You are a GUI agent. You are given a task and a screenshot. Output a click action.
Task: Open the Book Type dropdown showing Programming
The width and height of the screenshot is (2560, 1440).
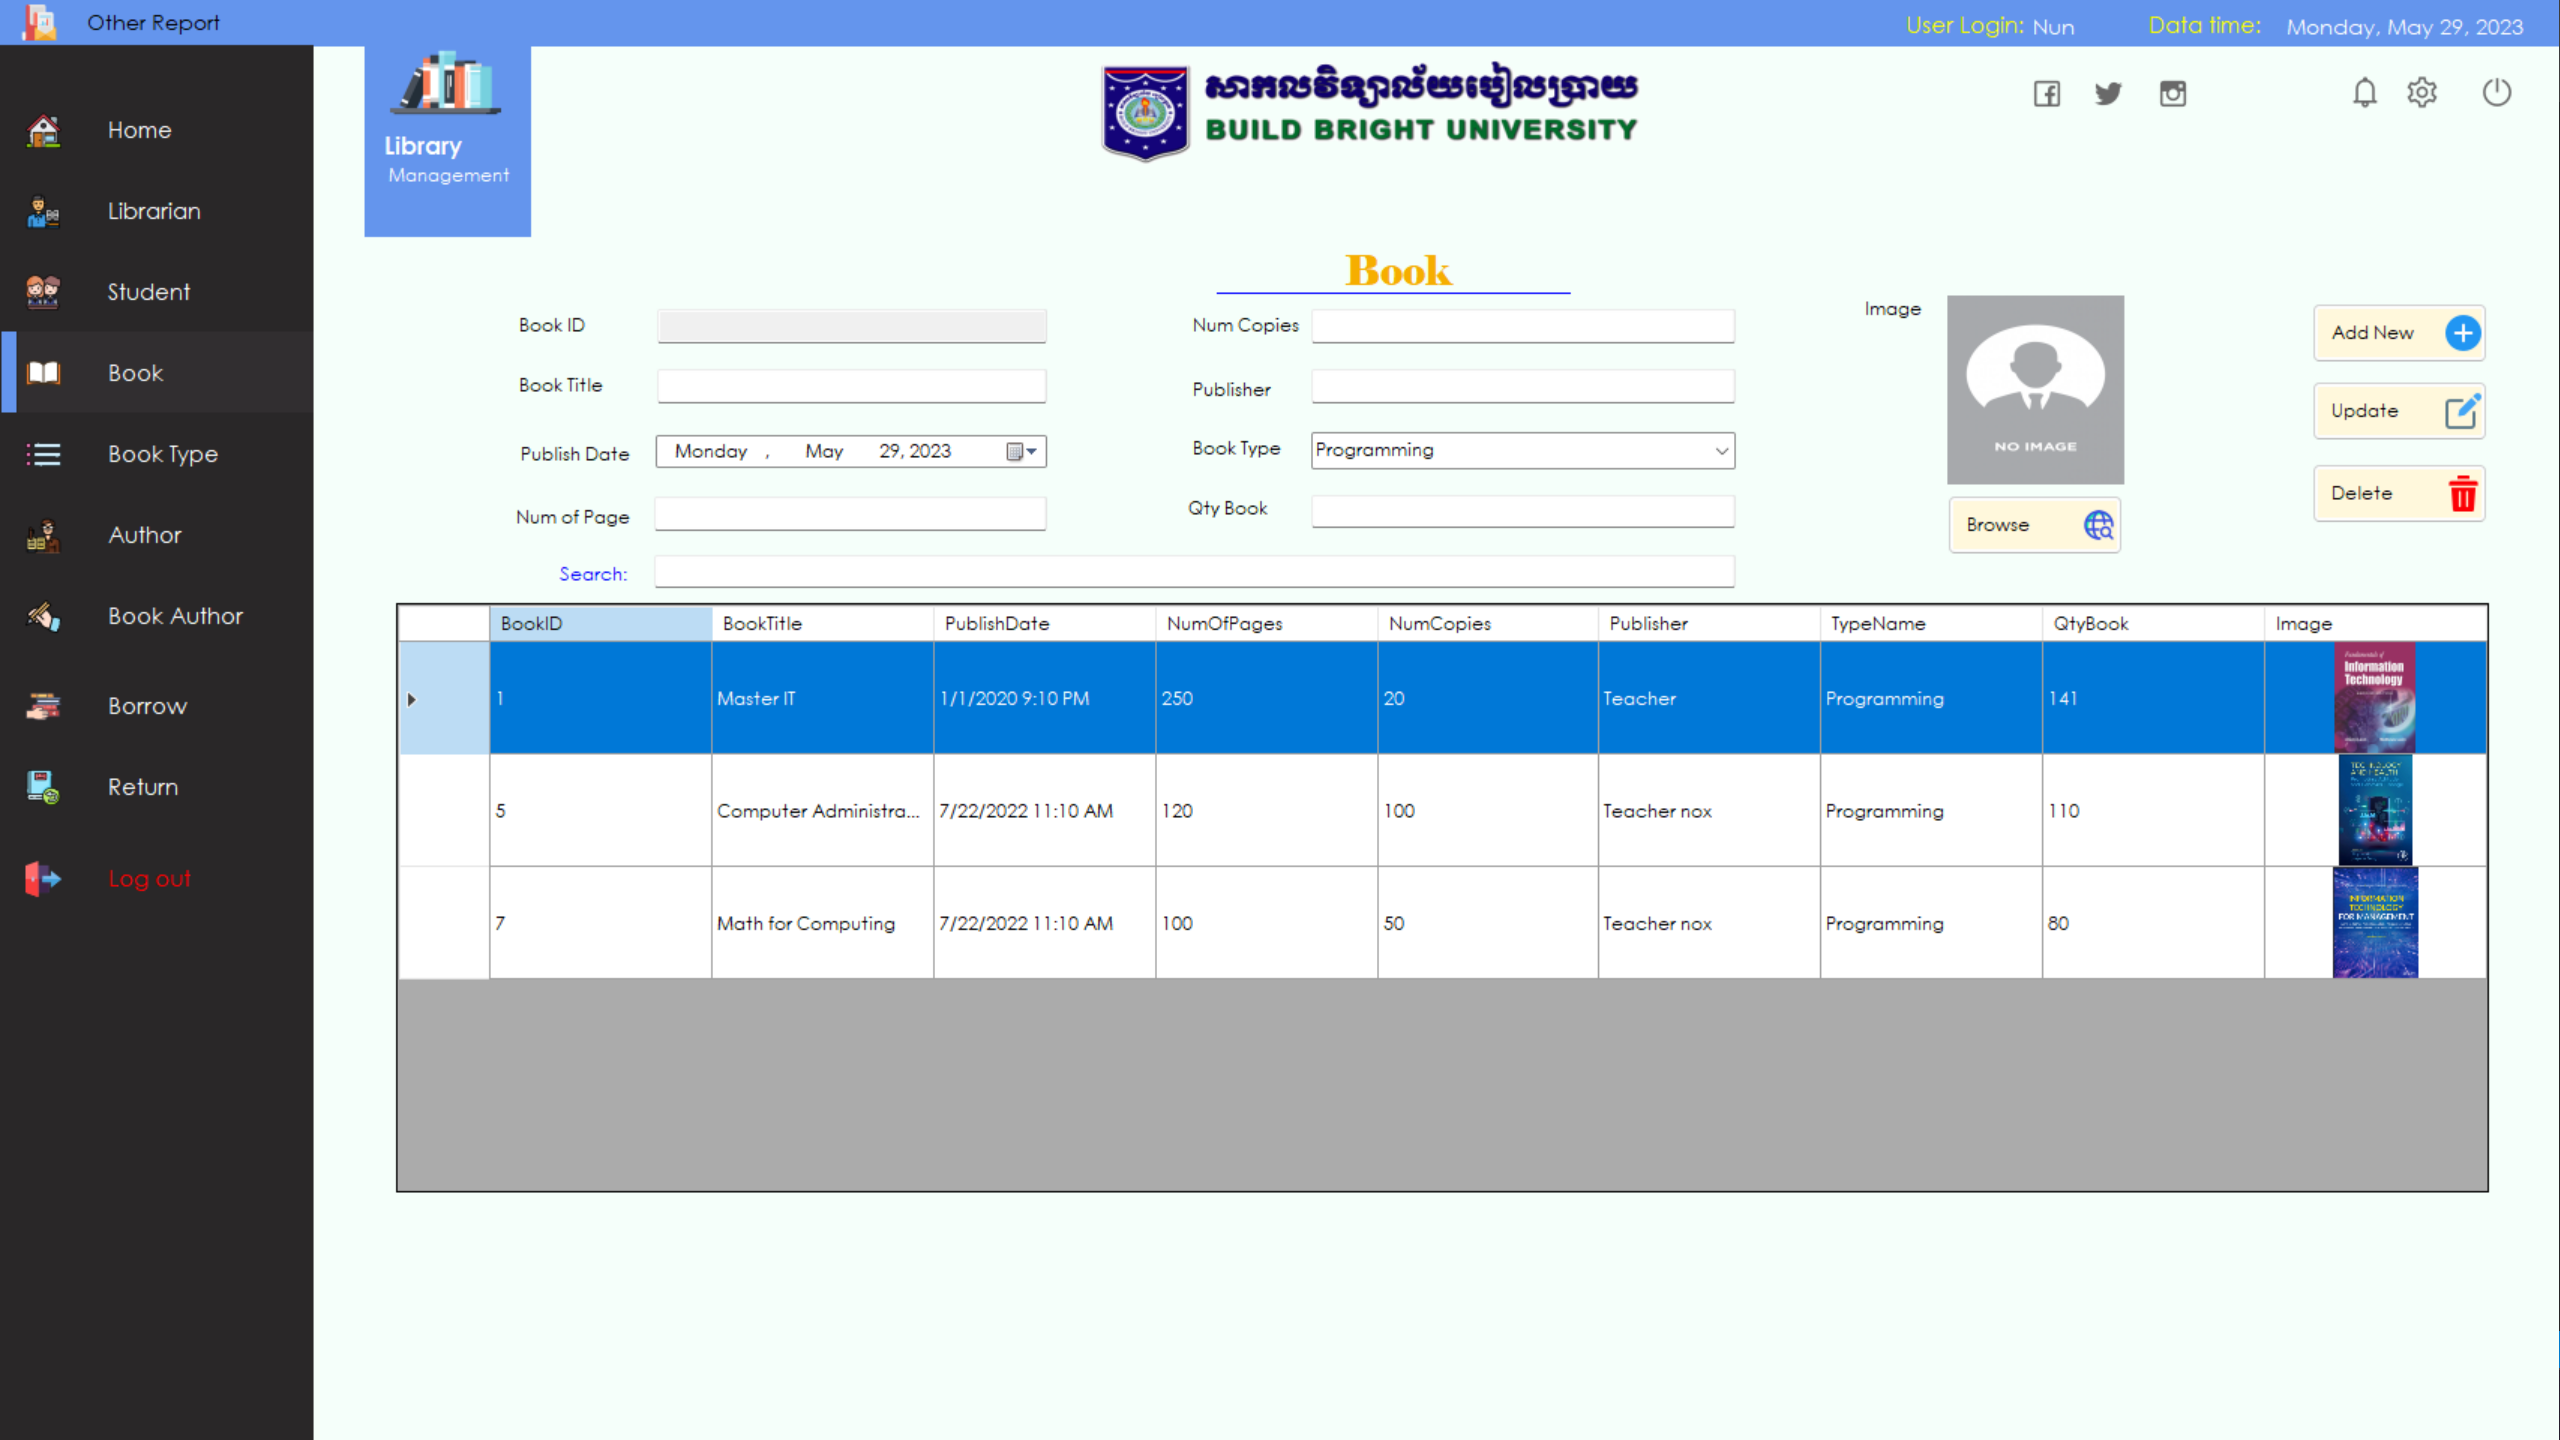pos(1718,450)
